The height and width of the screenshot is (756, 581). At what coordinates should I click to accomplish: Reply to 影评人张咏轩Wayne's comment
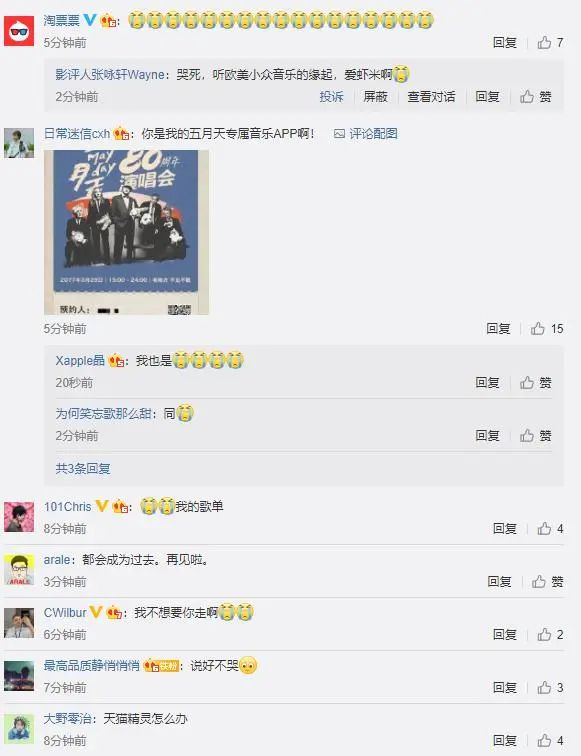coord(487,96)
